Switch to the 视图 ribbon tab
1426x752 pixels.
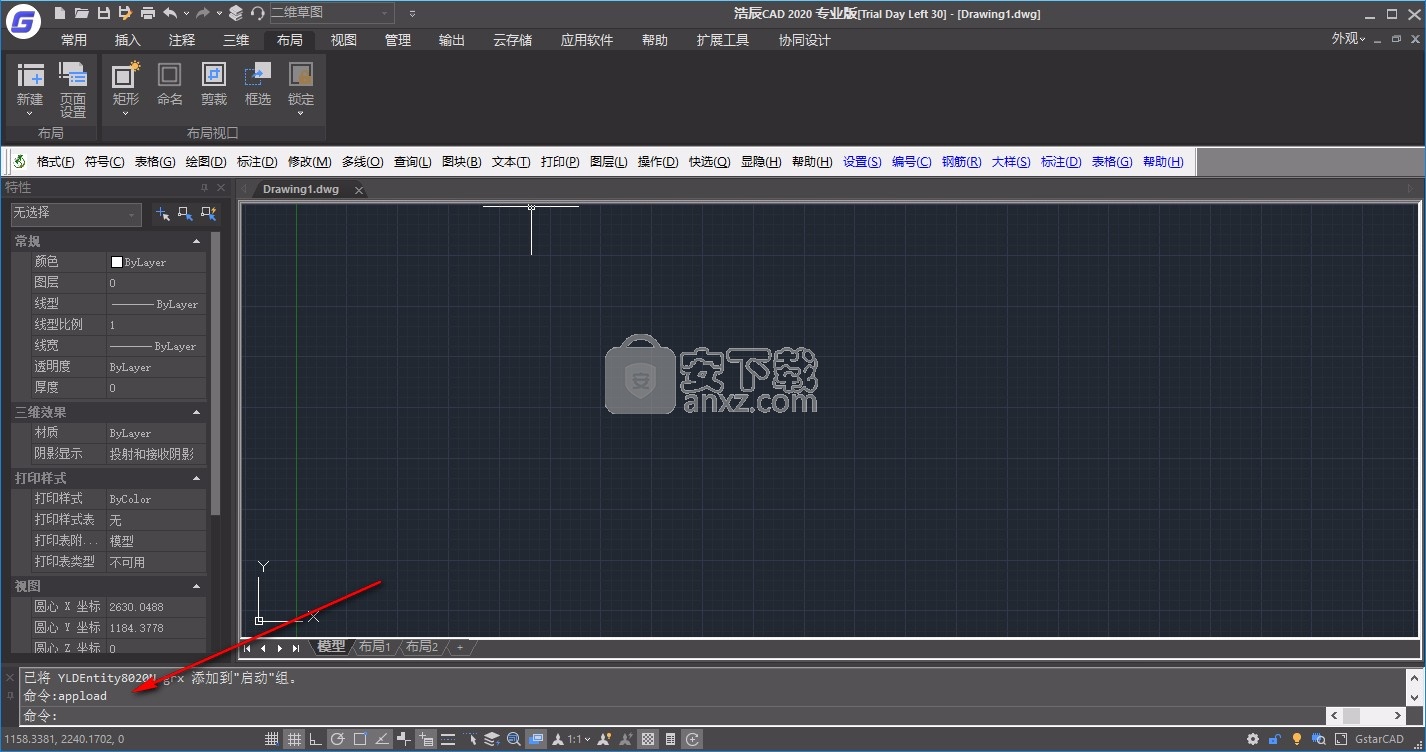[x=344, y=40]
